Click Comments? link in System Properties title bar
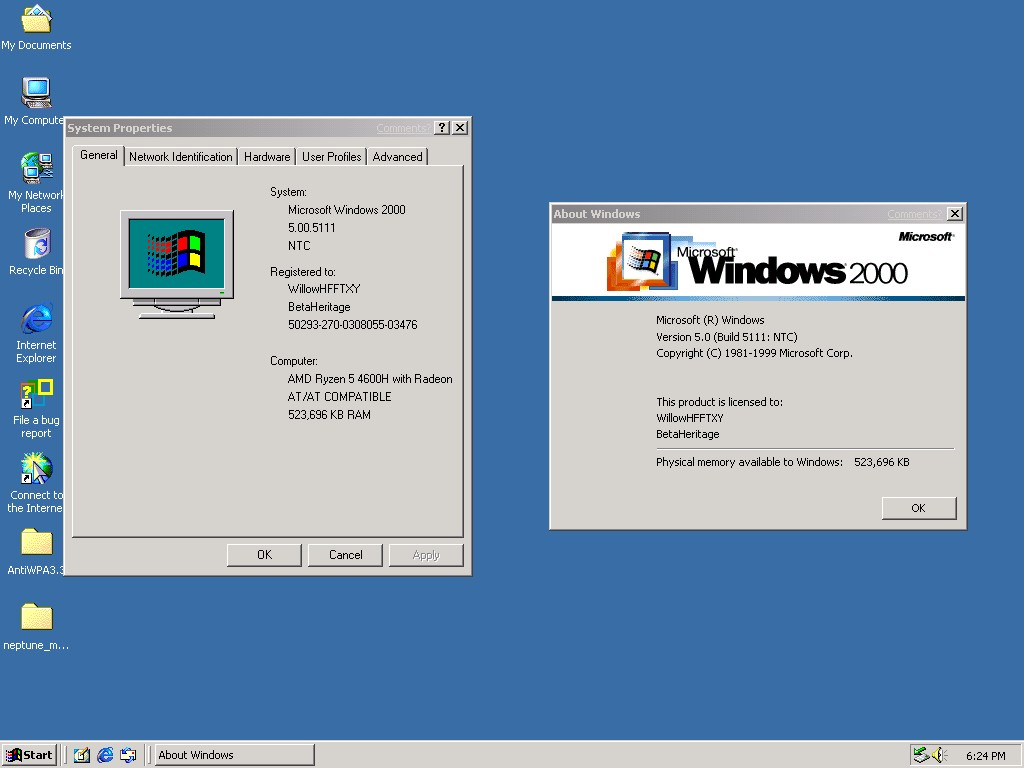The height and width of the screenshot is (768, 1024). [x=403, y=128]
